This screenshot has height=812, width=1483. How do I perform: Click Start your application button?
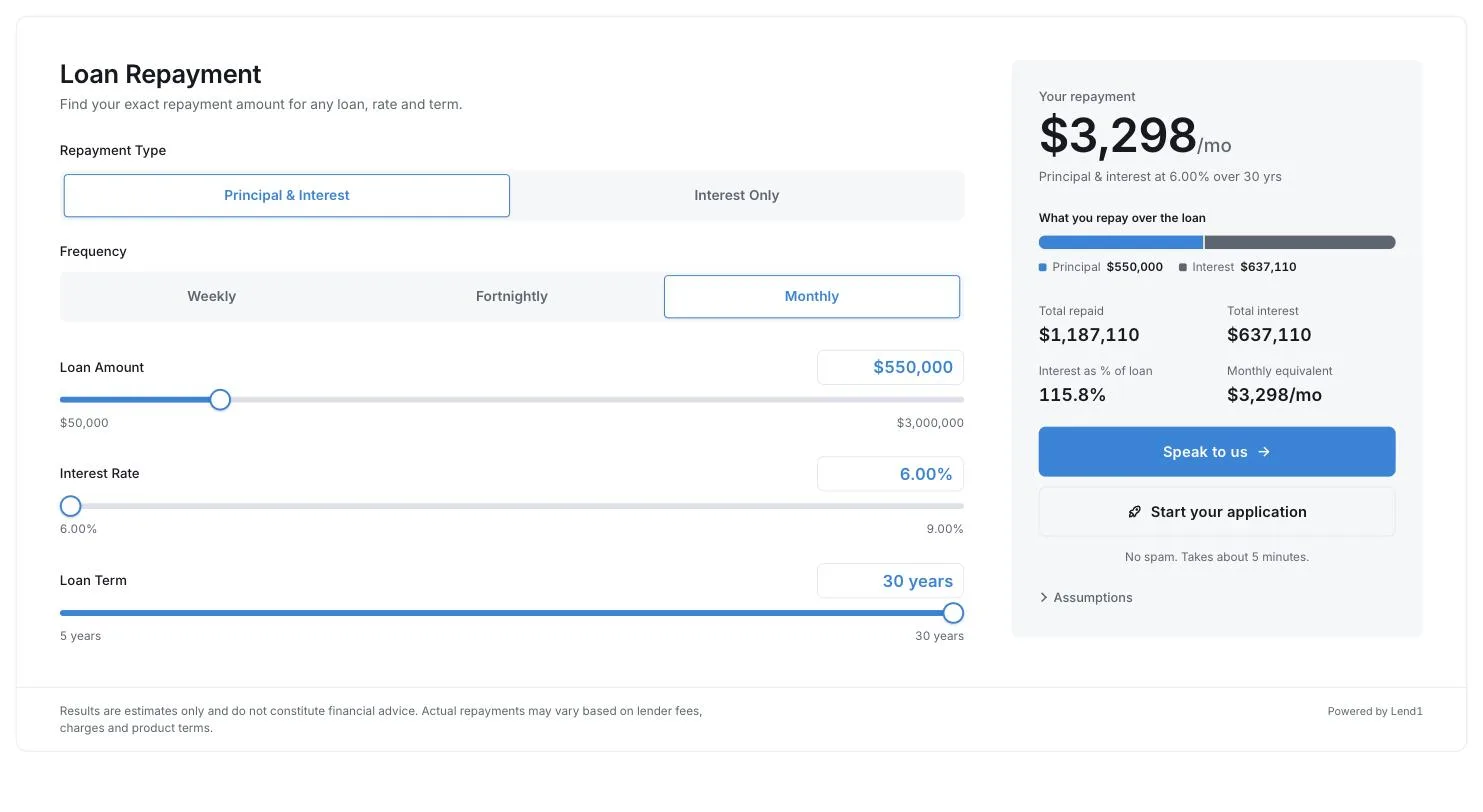[1217, 512]
